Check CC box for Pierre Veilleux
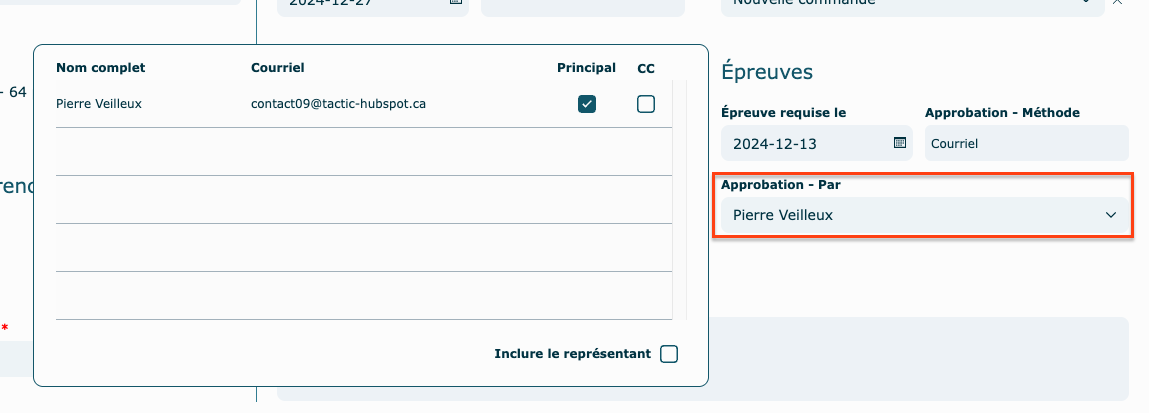The image size is (1149, 413). (x=646, y=104)
